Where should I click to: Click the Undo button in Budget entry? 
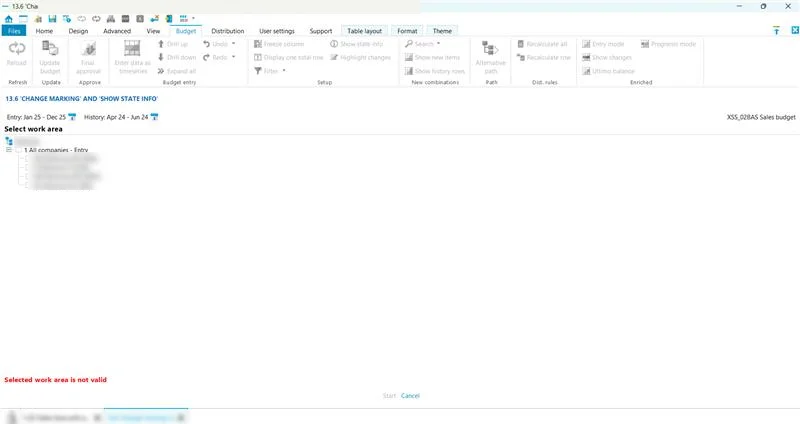215,44
